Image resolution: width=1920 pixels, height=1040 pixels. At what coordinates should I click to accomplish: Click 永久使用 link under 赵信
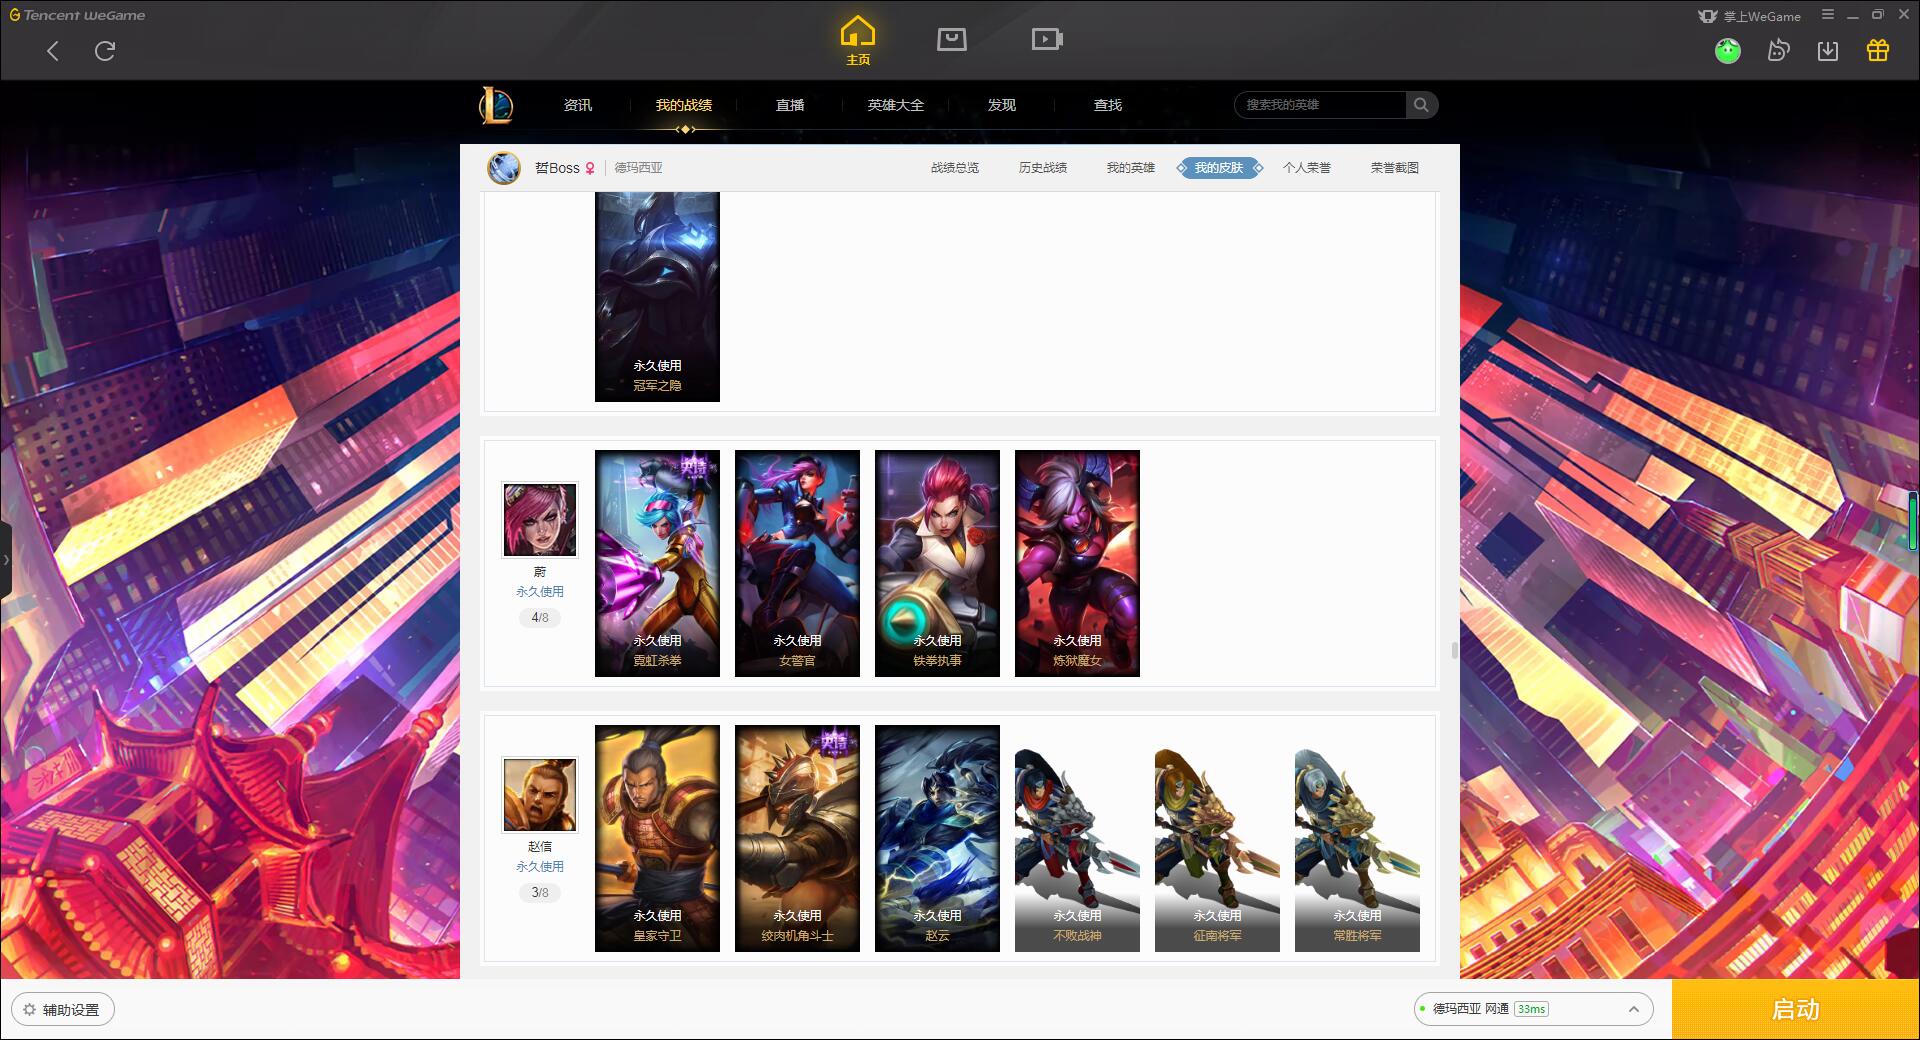click(540, 867)
